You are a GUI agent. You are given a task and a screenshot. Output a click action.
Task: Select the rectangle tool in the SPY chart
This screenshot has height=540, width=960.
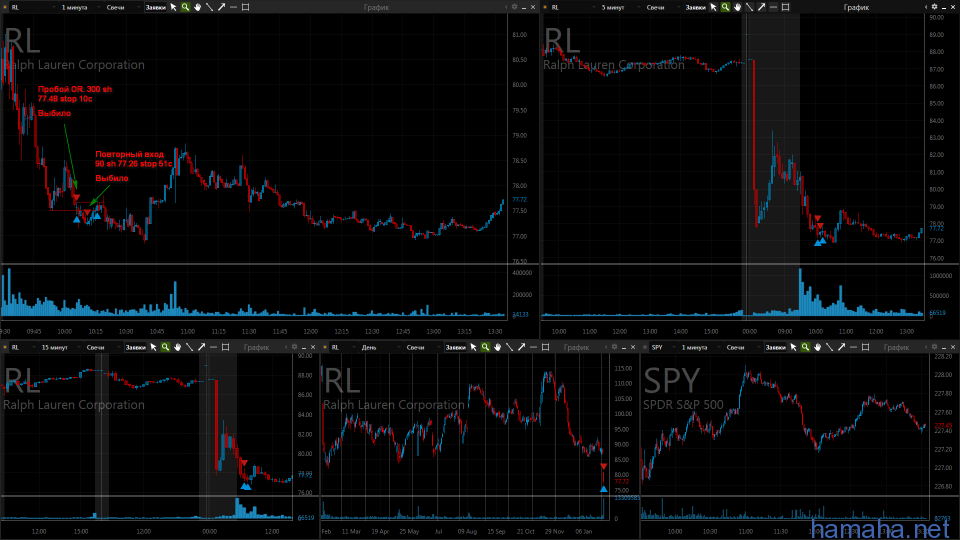click(x=866, y=347)
